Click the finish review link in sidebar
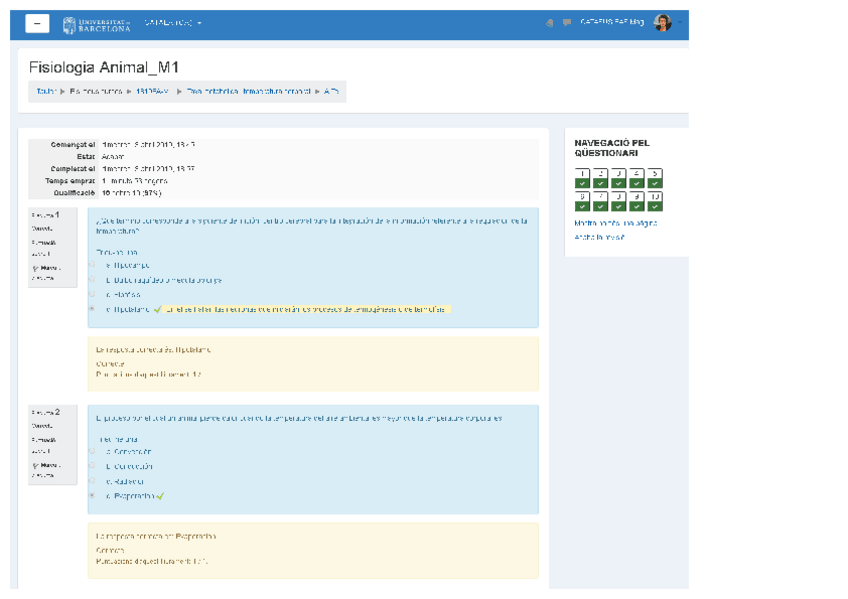848x599 pixels. click(599, 237)
